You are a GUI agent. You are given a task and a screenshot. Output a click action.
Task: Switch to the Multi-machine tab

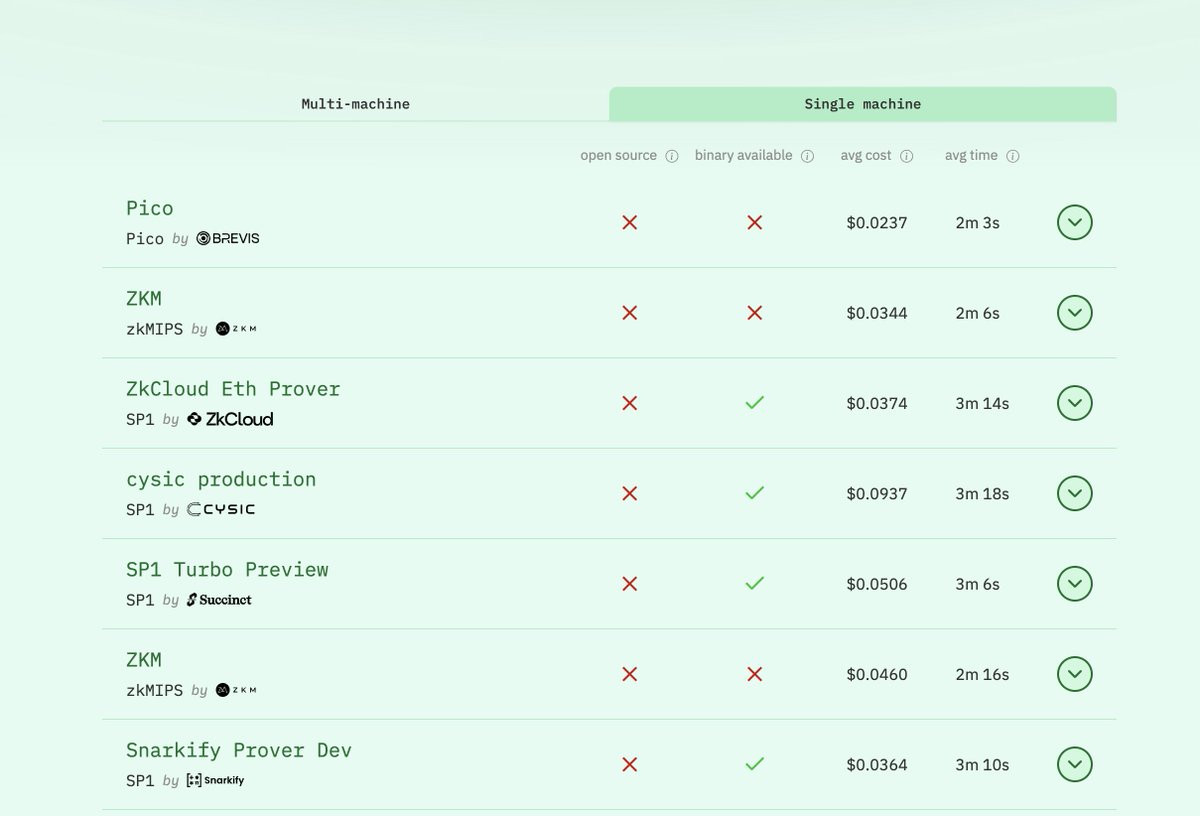tap(355, 104)
